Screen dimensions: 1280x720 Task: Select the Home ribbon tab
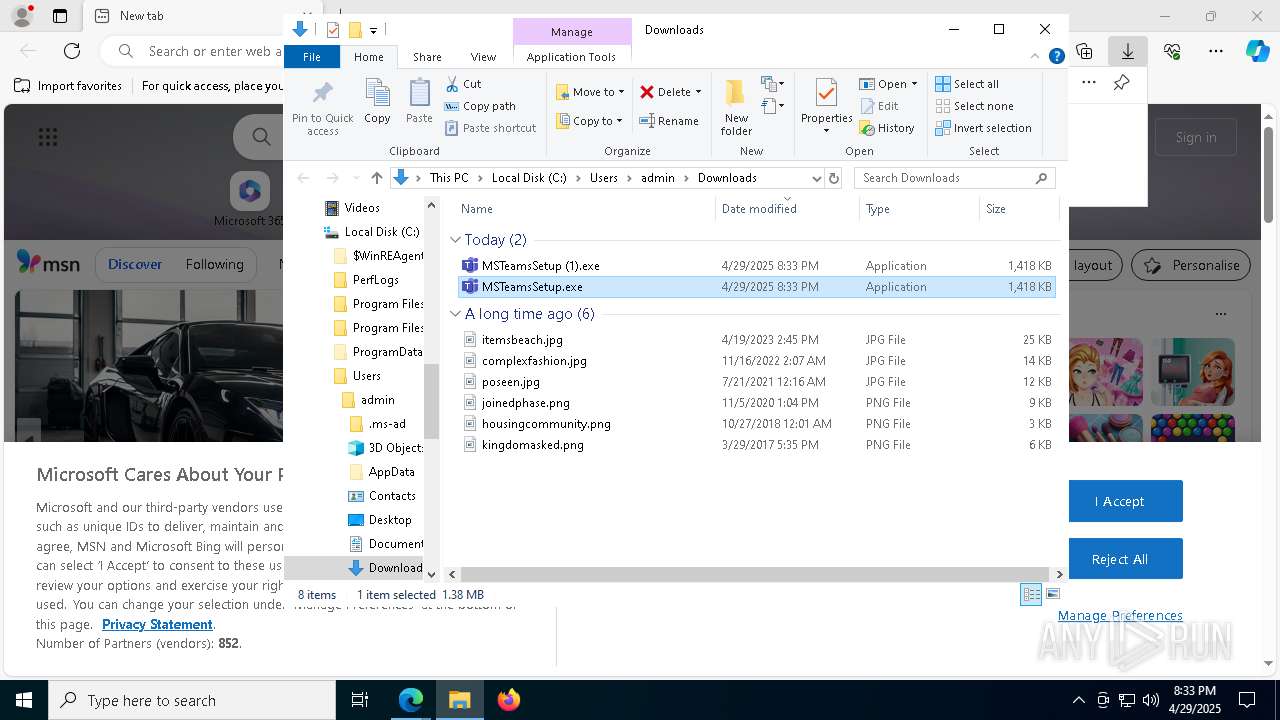(368, 57)
